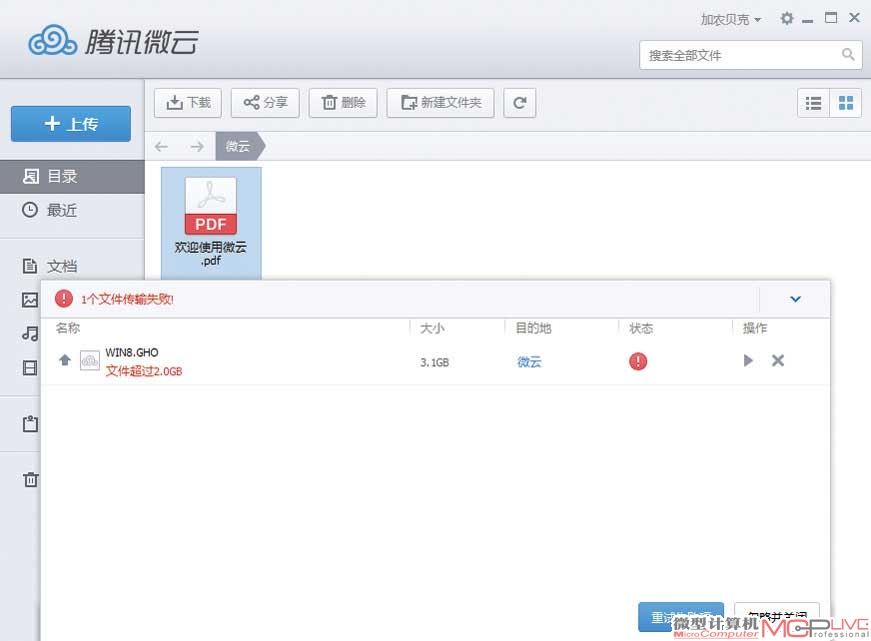Click the 名称 column header
The image size is (871, 641).
click(x=68, y=328)
